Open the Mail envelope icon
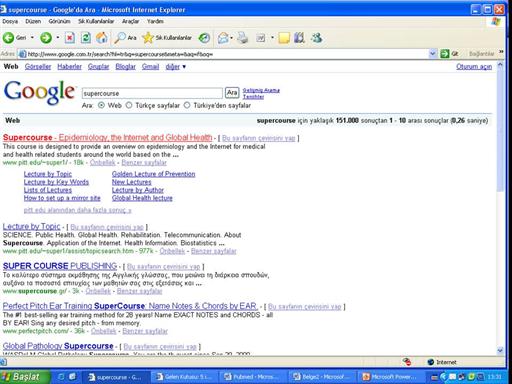This screenshot has width=512, height=384. tap(223, 38)
